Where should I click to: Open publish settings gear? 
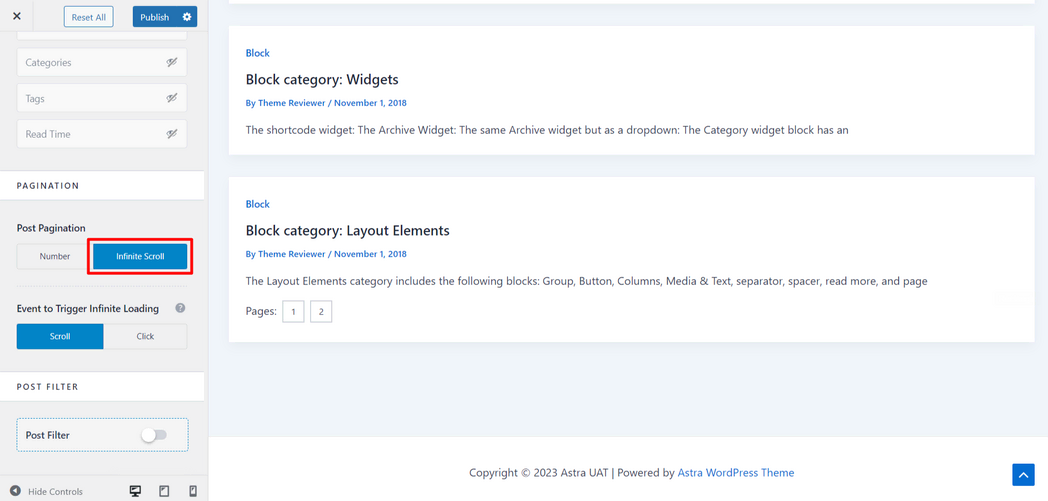coord(187,17)
